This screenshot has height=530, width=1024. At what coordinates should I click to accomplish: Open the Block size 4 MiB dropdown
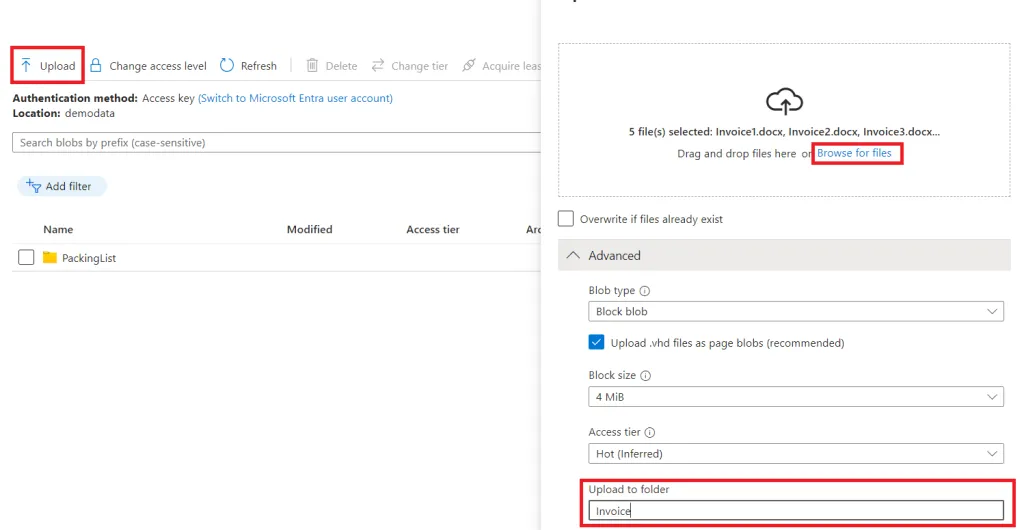(795, 396)
